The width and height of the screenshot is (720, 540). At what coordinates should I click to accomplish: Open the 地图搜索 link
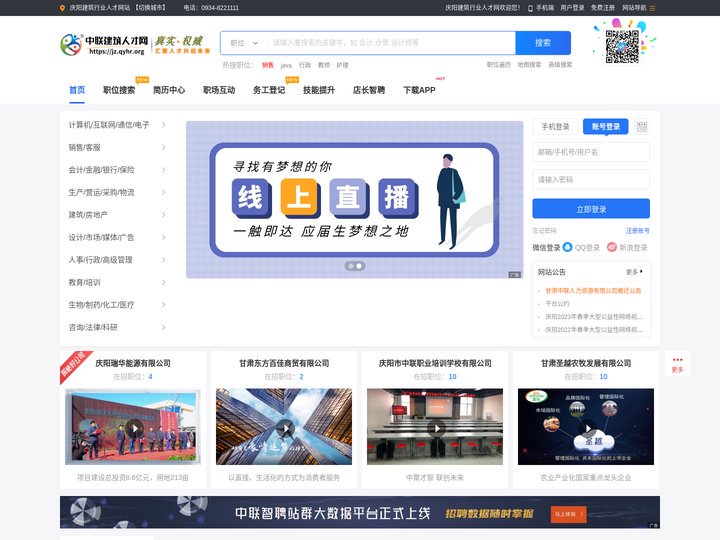coord(529,65)
